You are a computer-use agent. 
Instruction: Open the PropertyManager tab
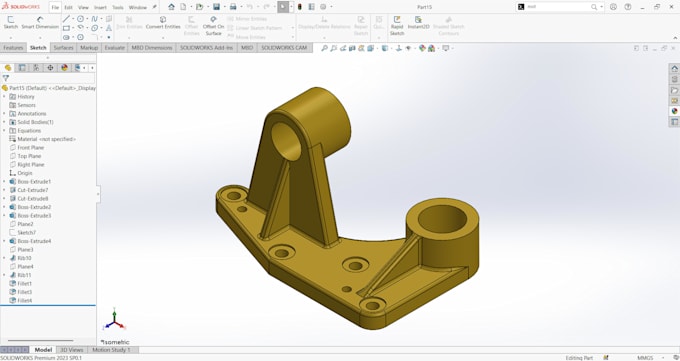(x=22, y=68)
